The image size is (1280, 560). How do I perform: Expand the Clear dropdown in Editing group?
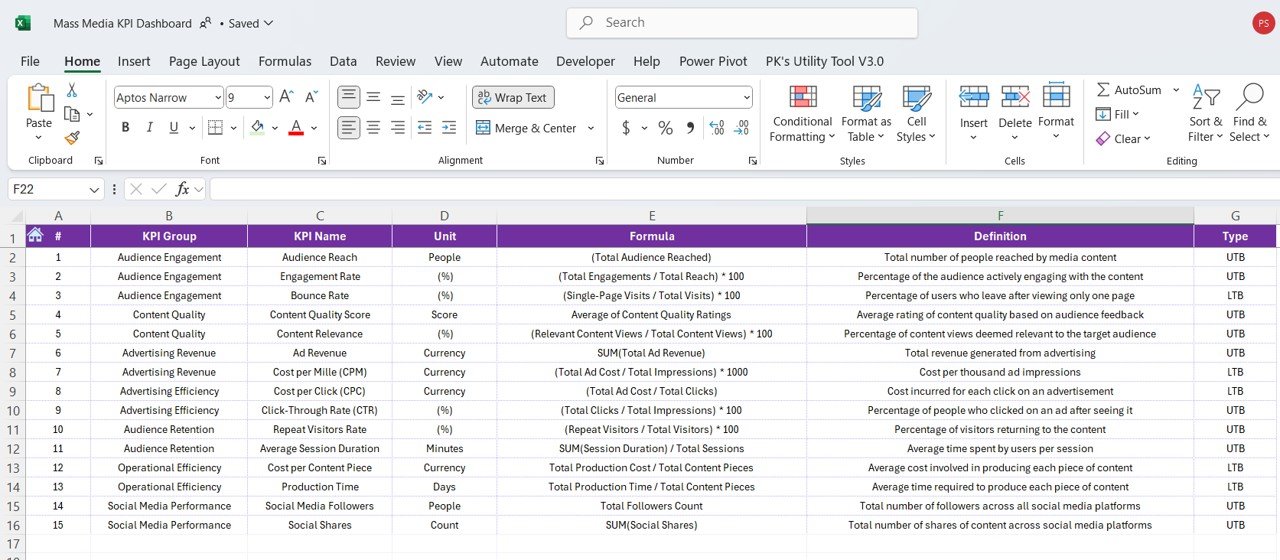point(1147,139)
